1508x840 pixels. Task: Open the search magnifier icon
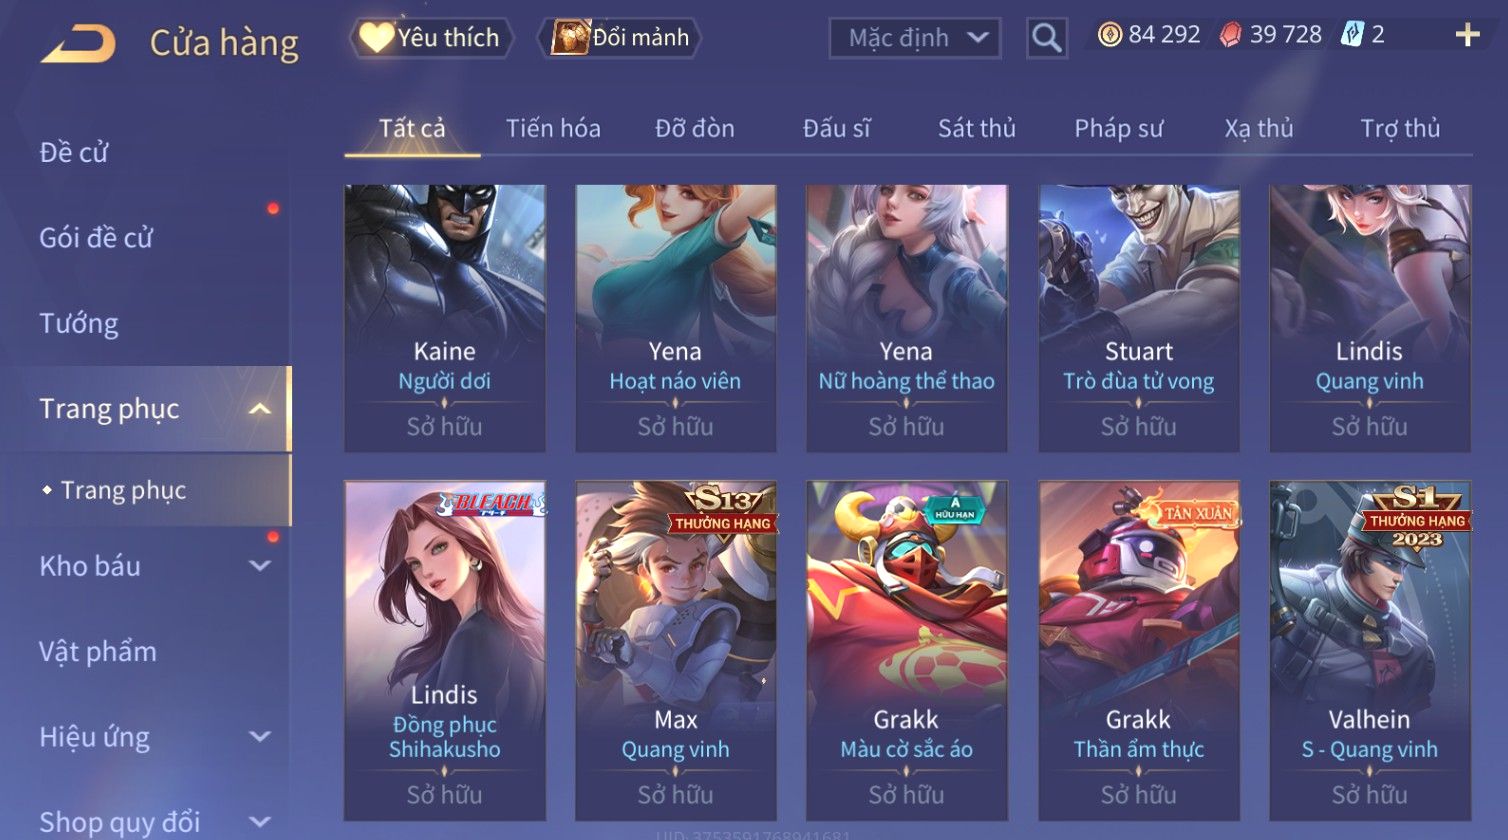pyautogui.click(x=1046, y=38)
